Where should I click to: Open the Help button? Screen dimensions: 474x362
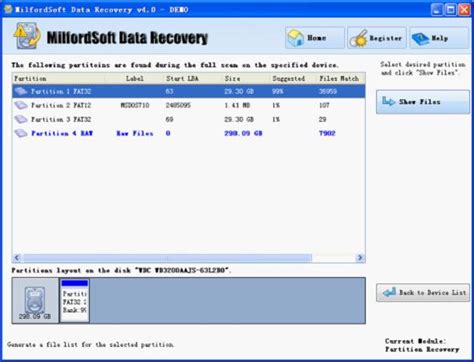[x=439, y=38]
